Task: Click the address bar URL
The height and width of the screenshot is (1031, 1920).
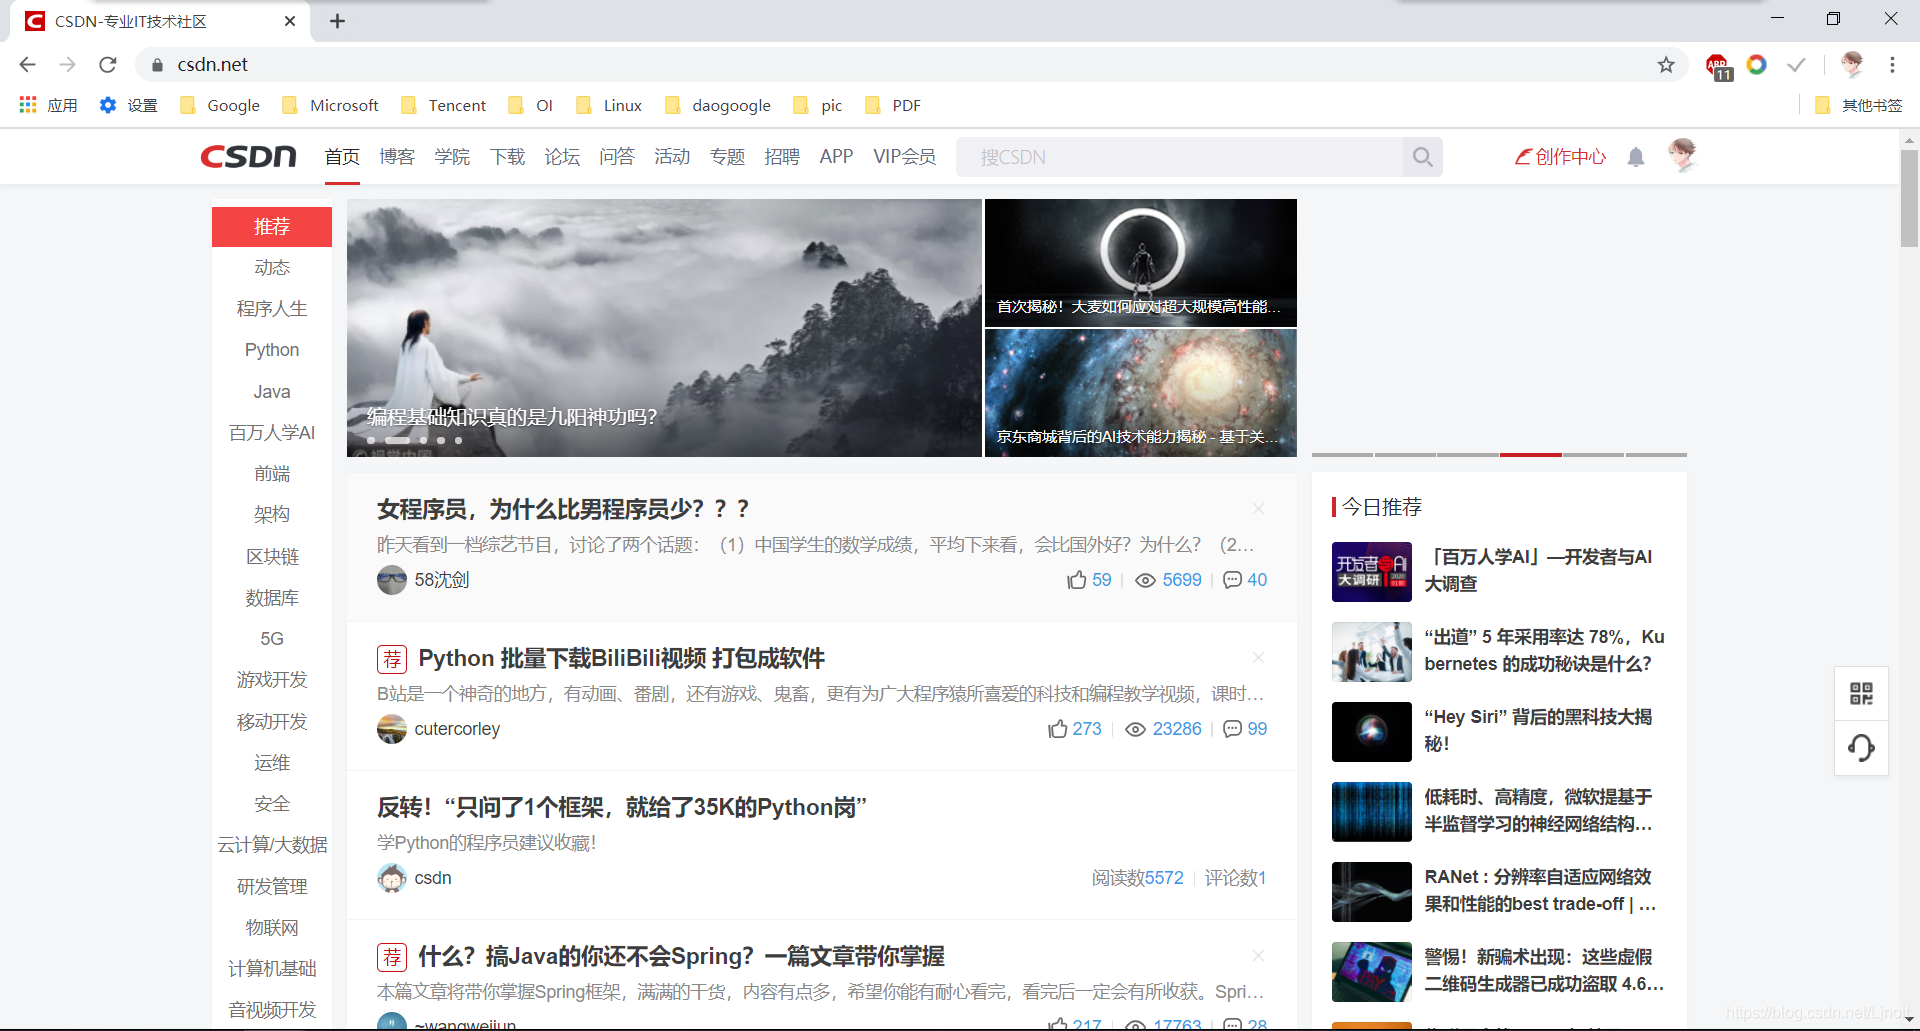Action: click(x=212, y=65)
